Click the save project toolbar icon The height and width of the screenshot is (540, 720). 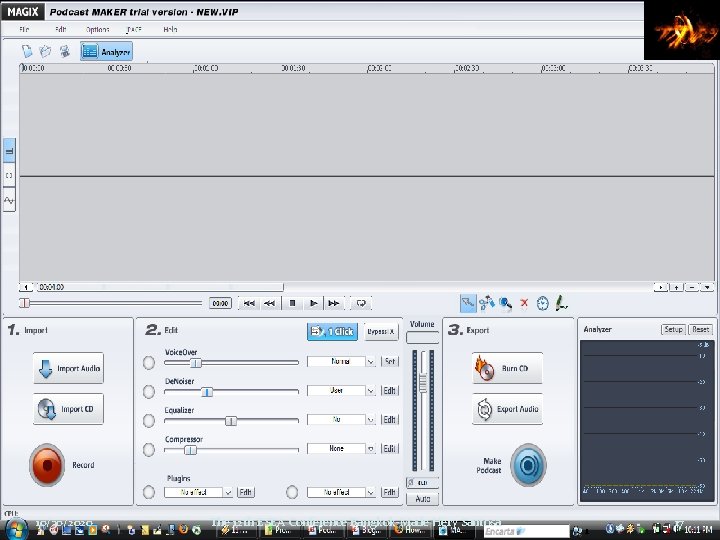(x=64, y=51)
